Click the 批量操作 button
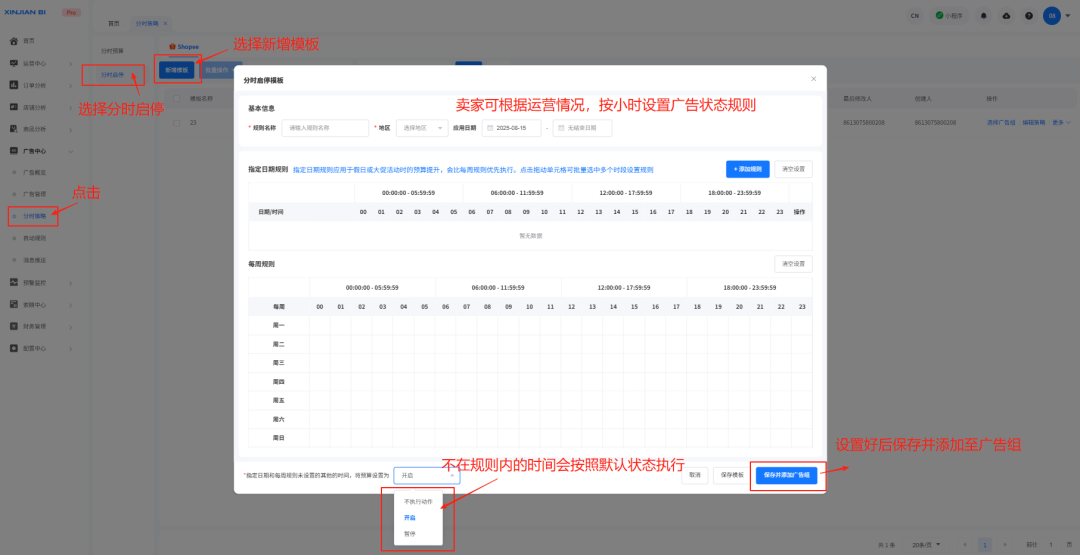1080x555 pixels. tap(216, 70)
